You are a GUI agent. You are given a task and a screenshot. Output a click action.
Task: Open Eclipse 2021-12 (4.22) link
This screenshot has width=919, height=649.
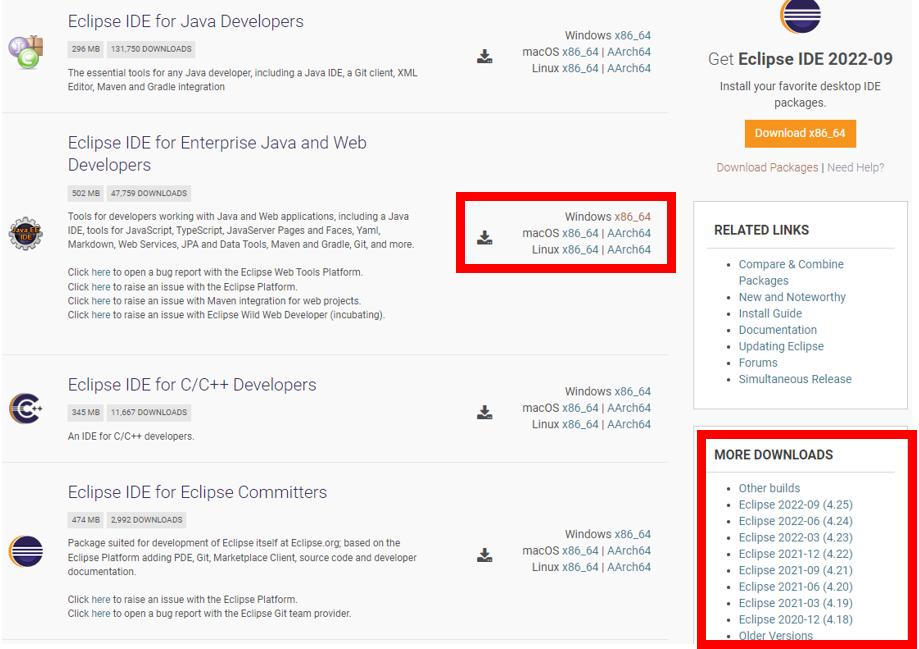[x=795, y=554]
